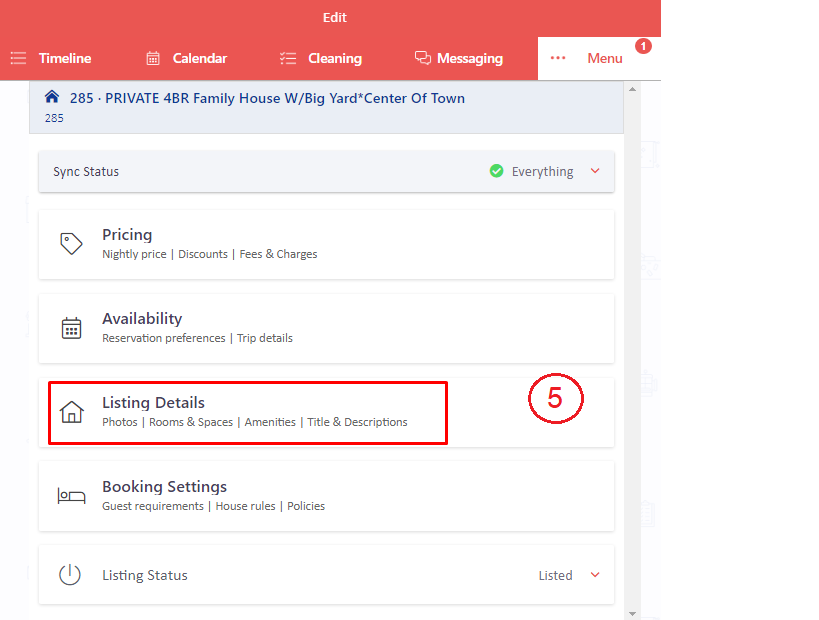The image size is (819, 620).
Task: Click the Listing Status label
Action: pyautogui.click(x=145, y=575)
